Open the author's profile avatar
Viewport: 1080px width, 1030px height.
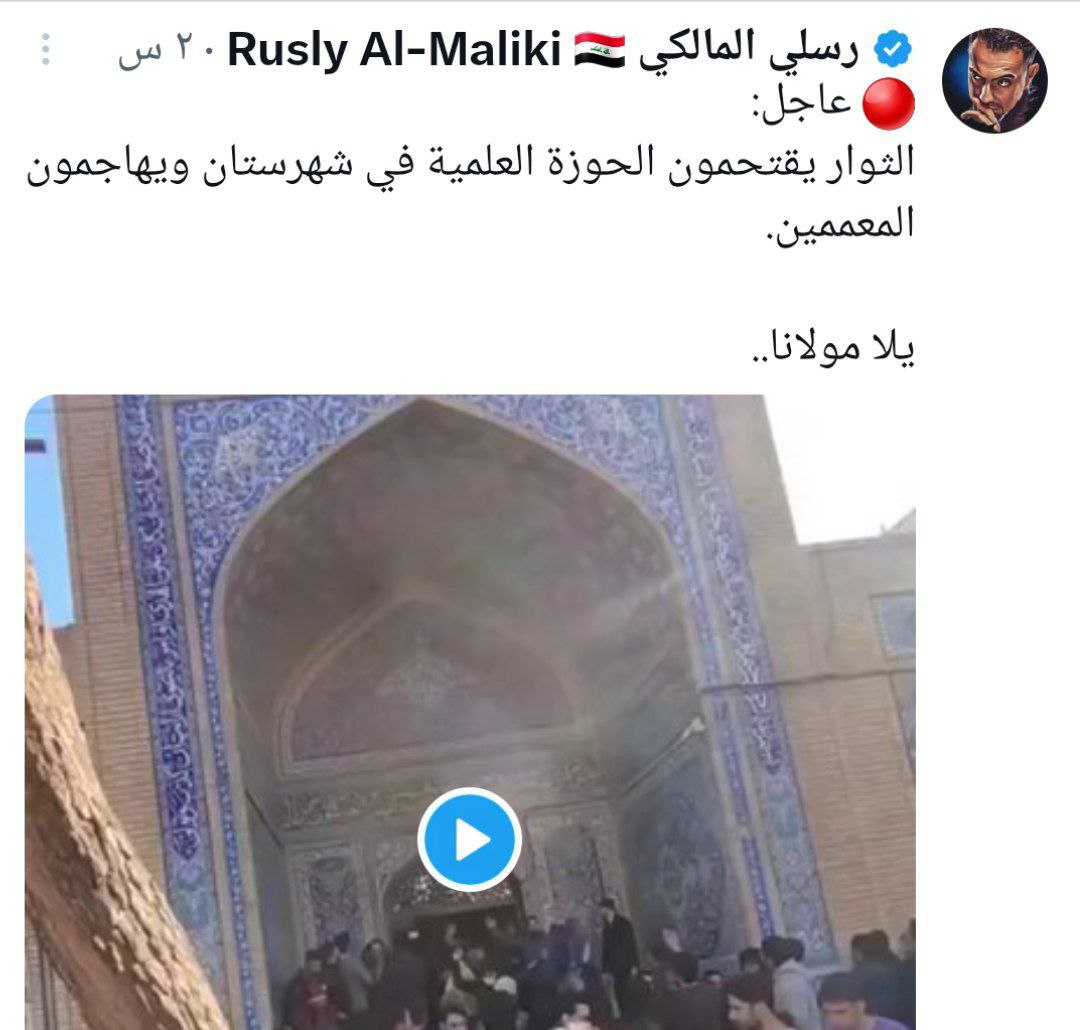coord(995,81)
